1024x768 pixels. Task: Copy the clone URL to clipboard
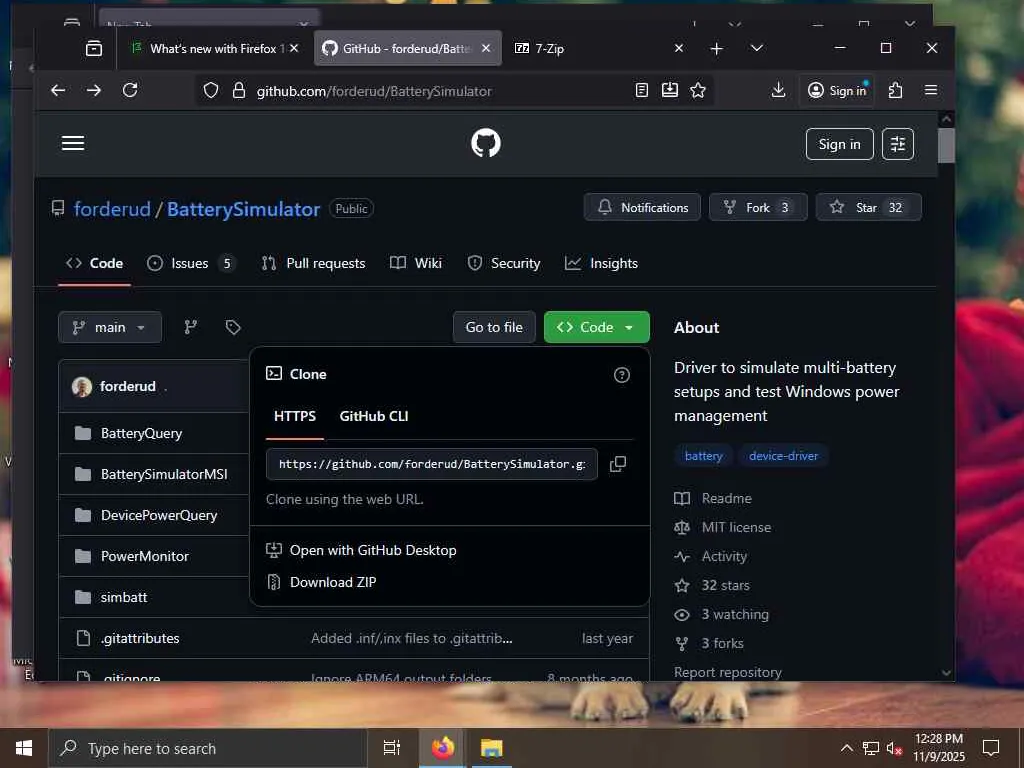pyautogui.click(x=618, y=464)
